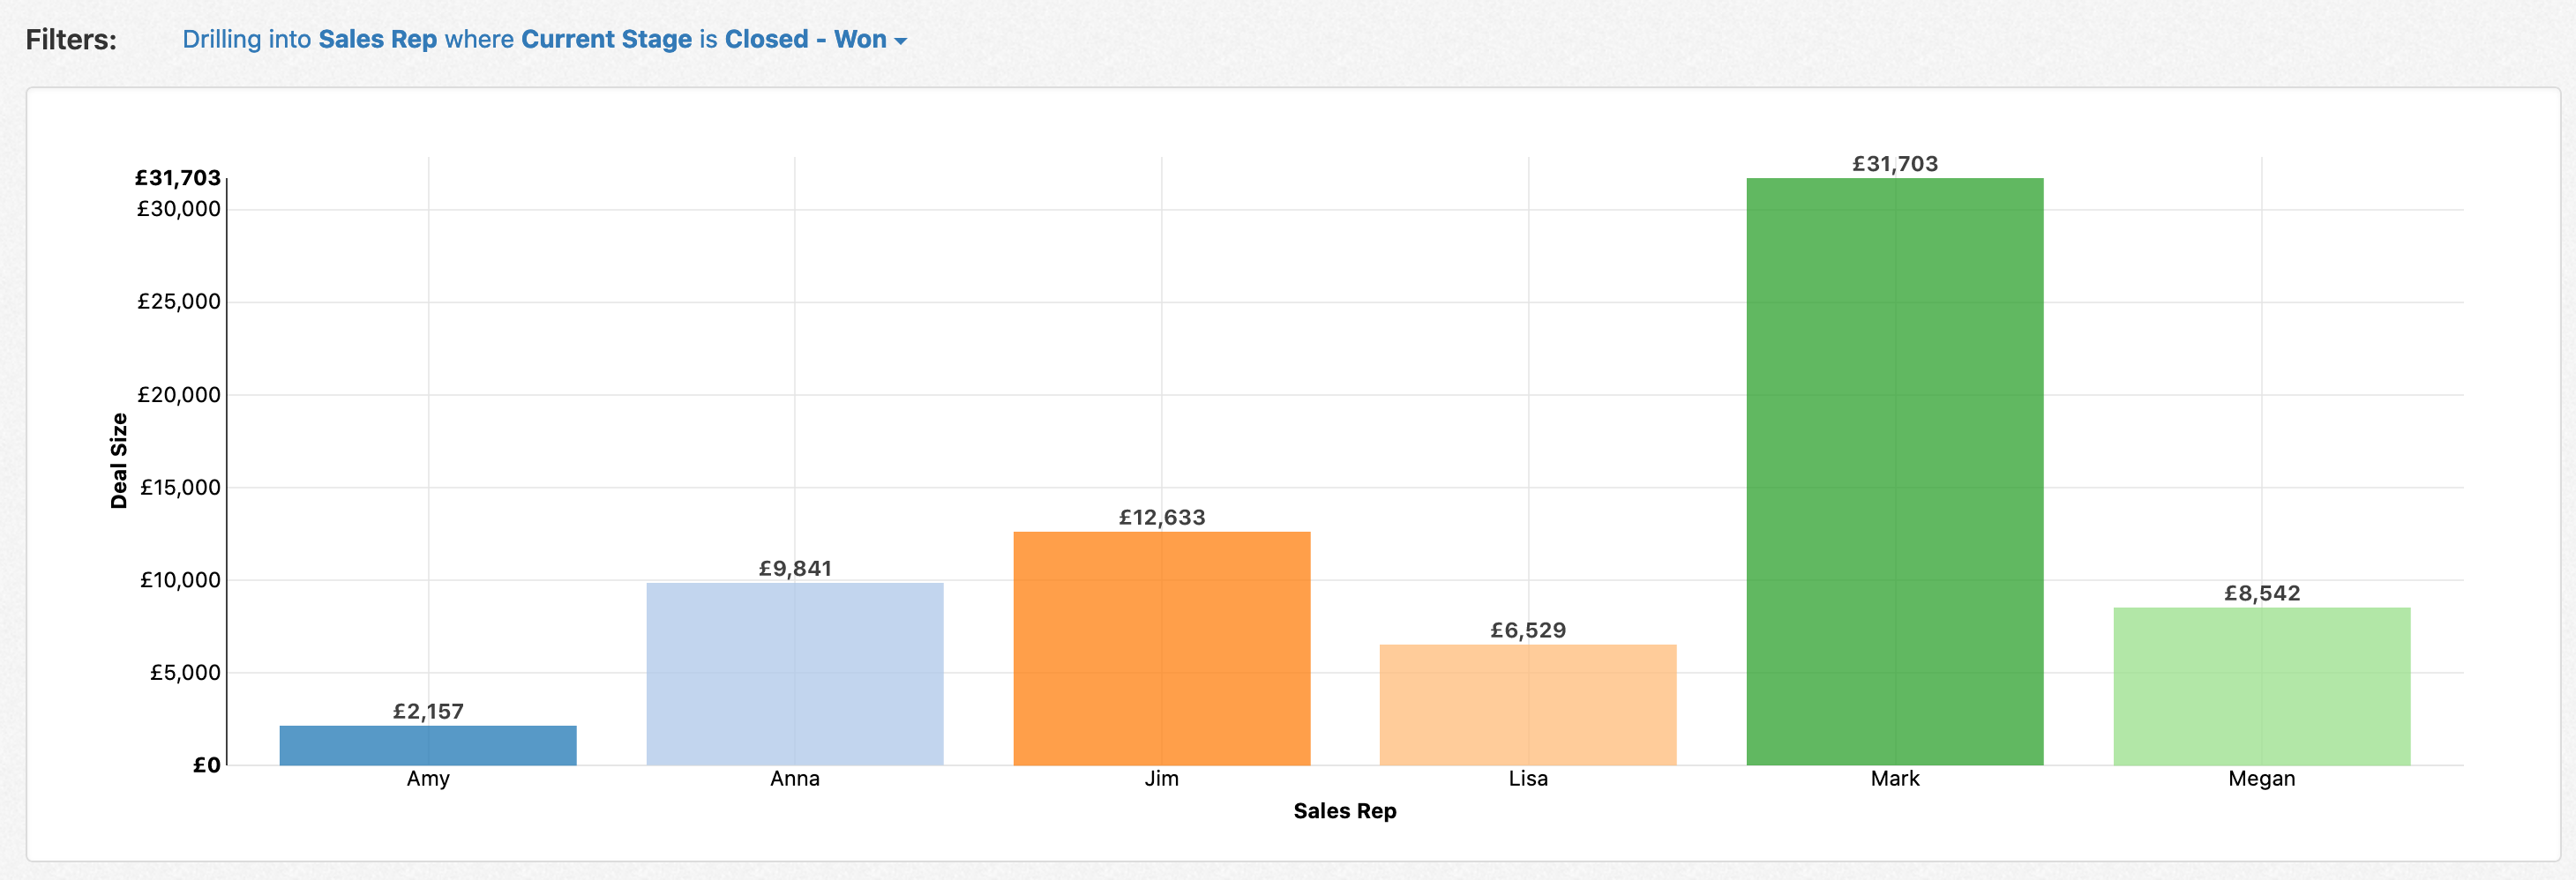Click the Filters: heading

pyautogui.click(x=71, y=39)
